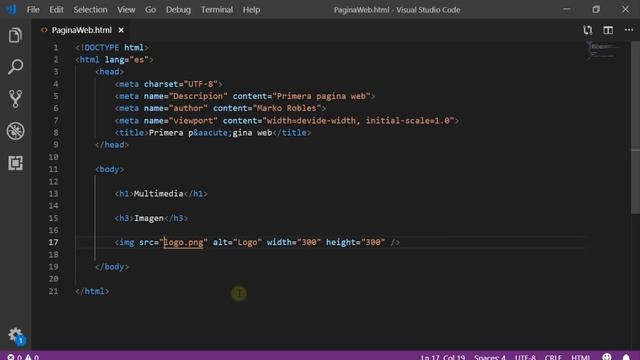Click line number 3 in the gutter

point(56,71)
